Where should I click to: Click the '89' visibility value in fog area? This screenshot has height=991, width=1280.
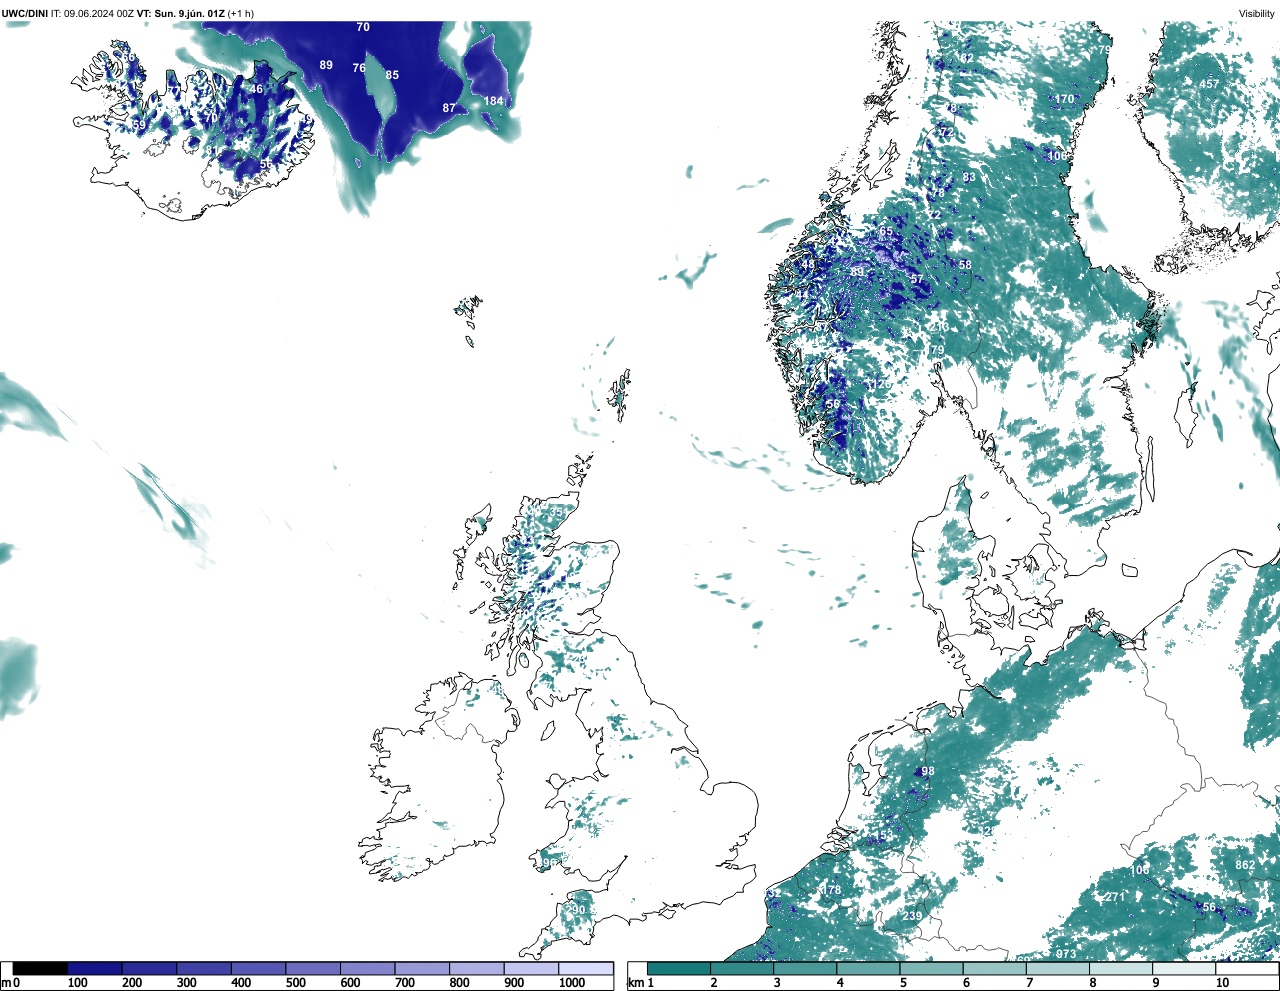point(326,65)
